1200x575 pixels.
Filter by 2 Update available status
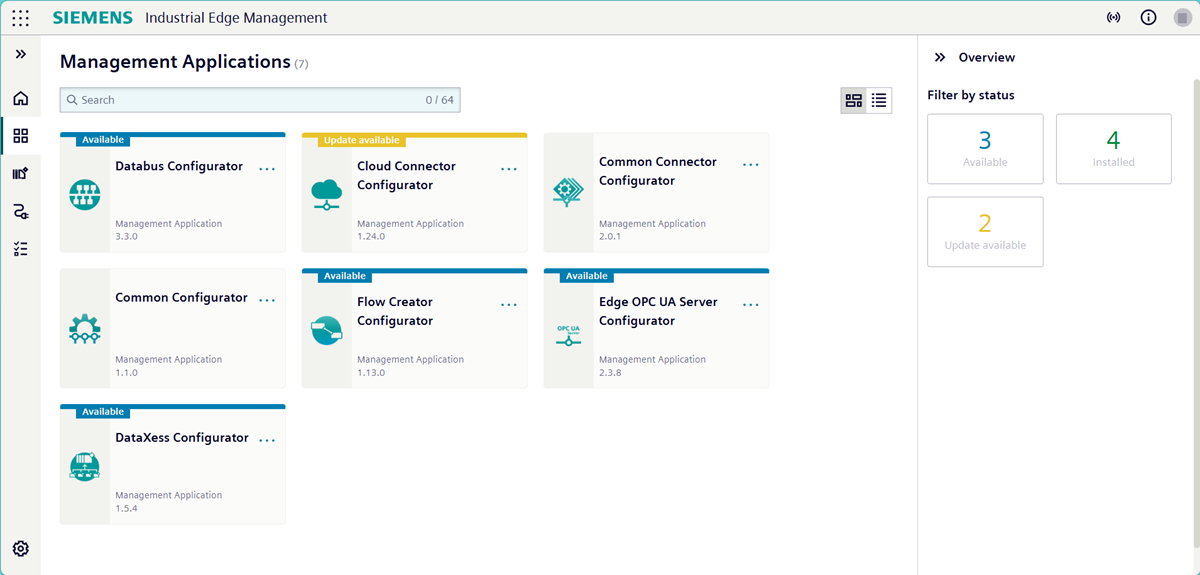(985, 232)
